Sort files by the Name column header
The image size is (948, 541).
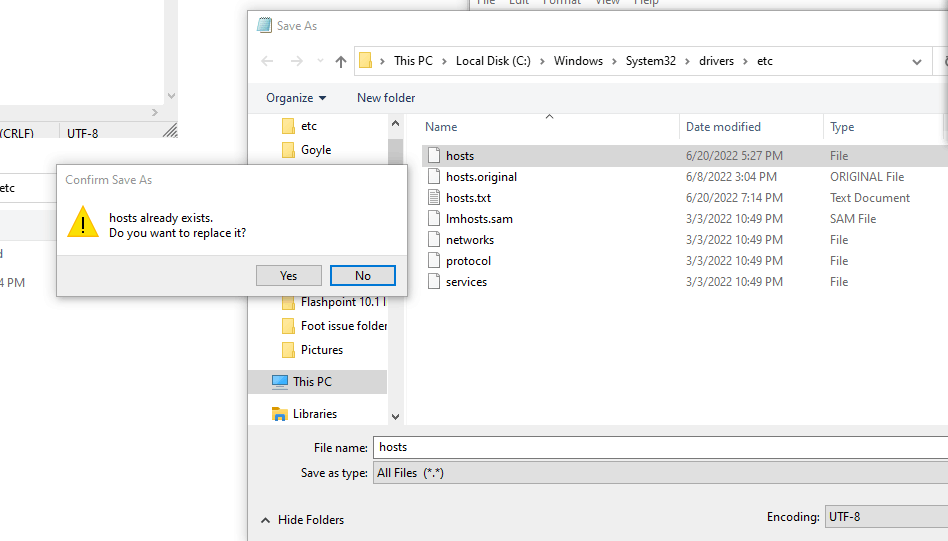tap(441, 127)
